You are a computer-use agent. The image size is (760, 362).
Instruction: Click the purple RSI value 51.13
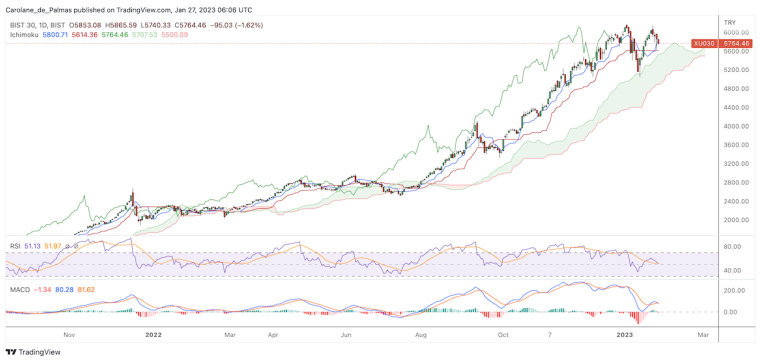click(32, 246)
